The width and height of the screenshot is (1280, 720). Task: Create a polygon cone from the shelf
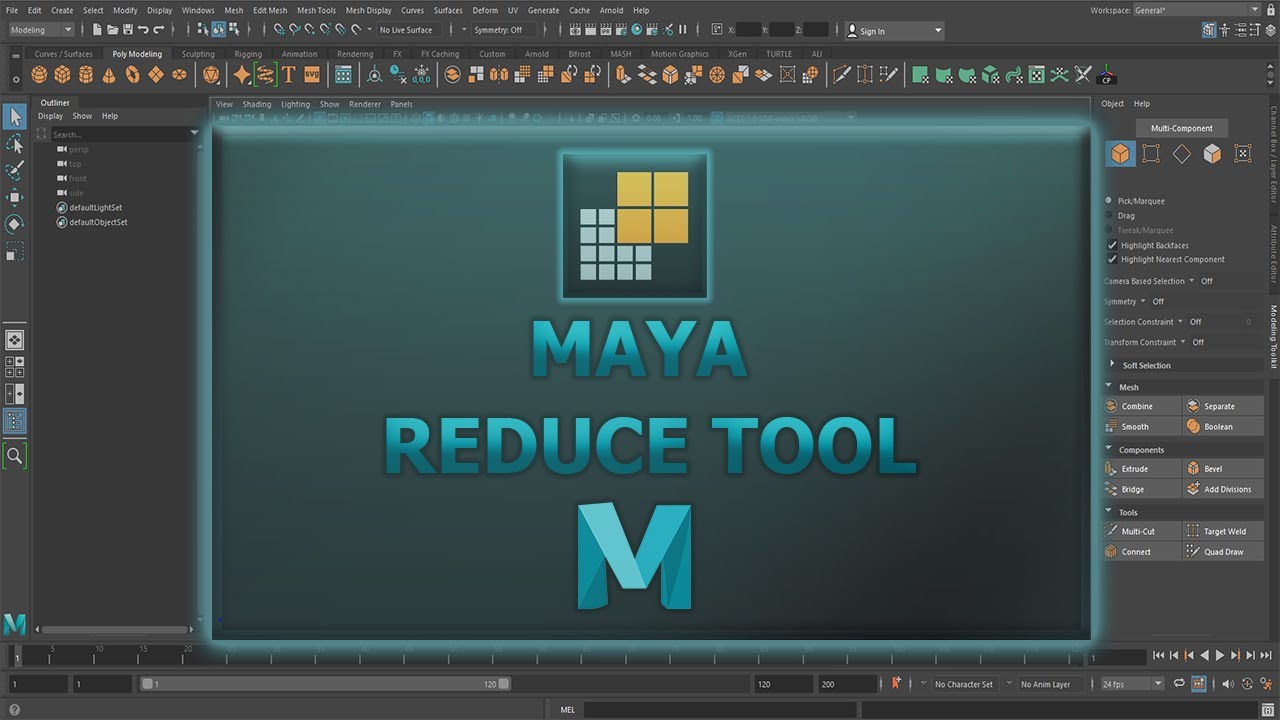click(x=109, y=74)
